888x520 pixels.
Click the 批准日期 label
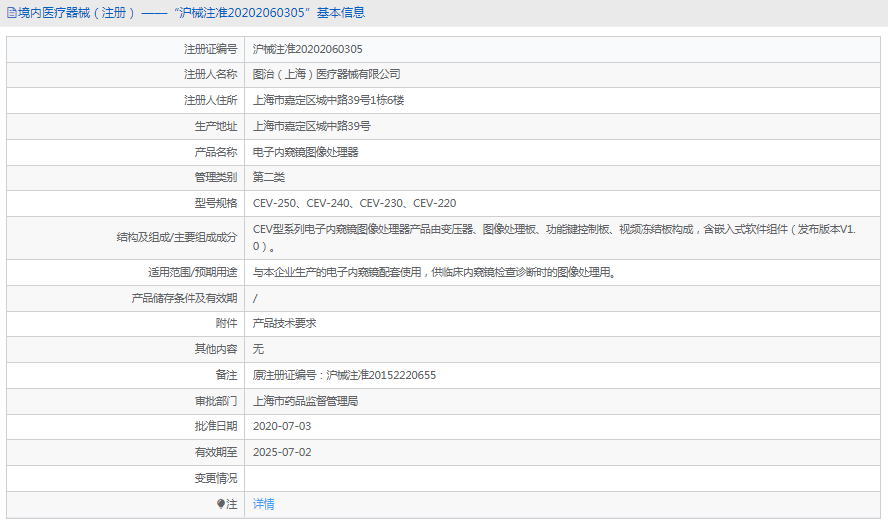click(216, 426)
